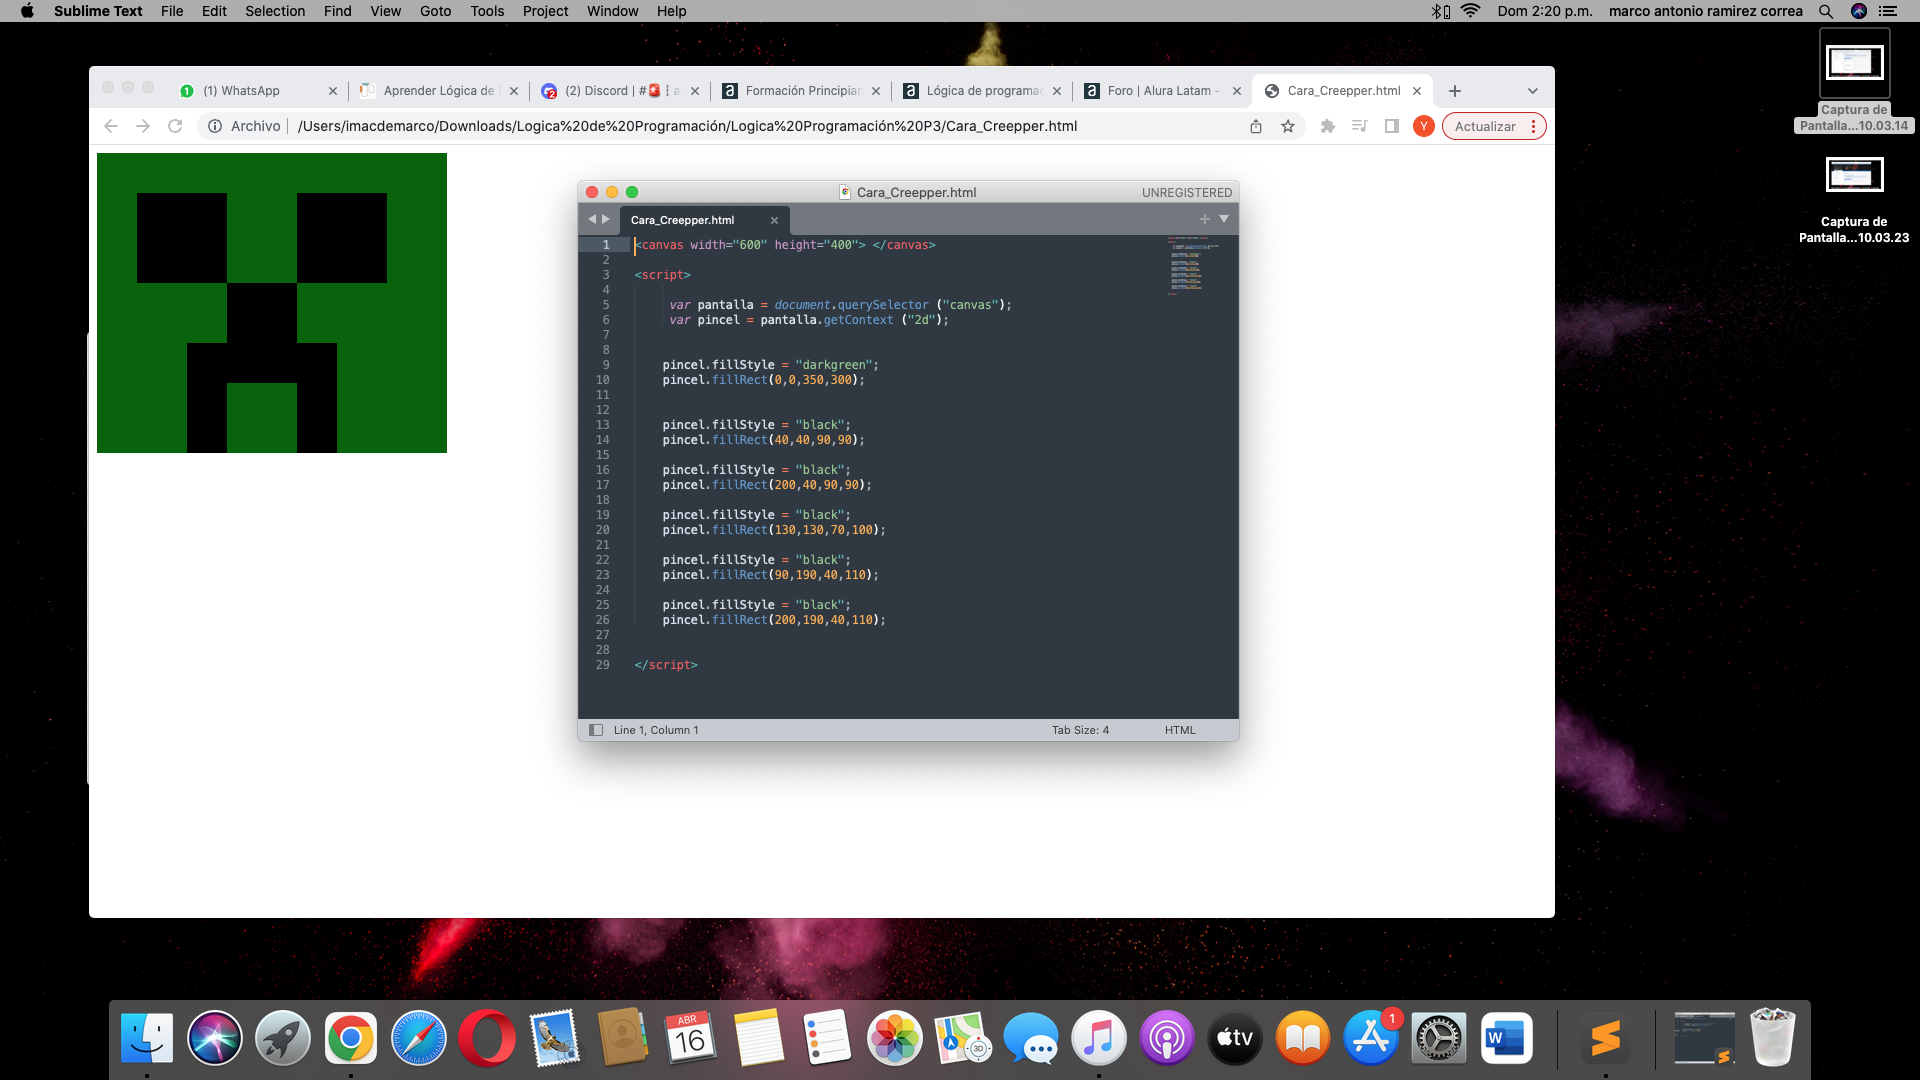Open Podcasts app in the Dock

1167,1039
